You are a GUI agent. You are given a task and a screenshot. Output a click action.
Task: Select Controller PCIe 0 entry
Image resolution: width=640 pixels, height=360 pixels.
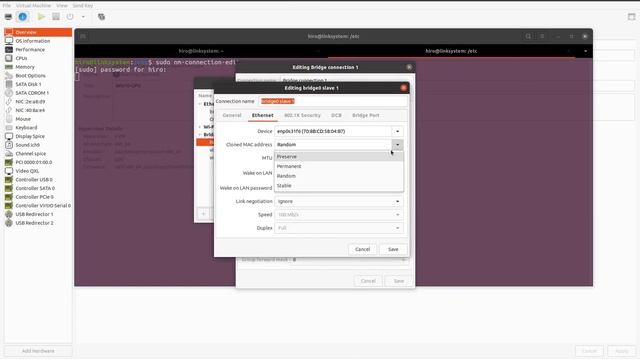tap(38, 197)
